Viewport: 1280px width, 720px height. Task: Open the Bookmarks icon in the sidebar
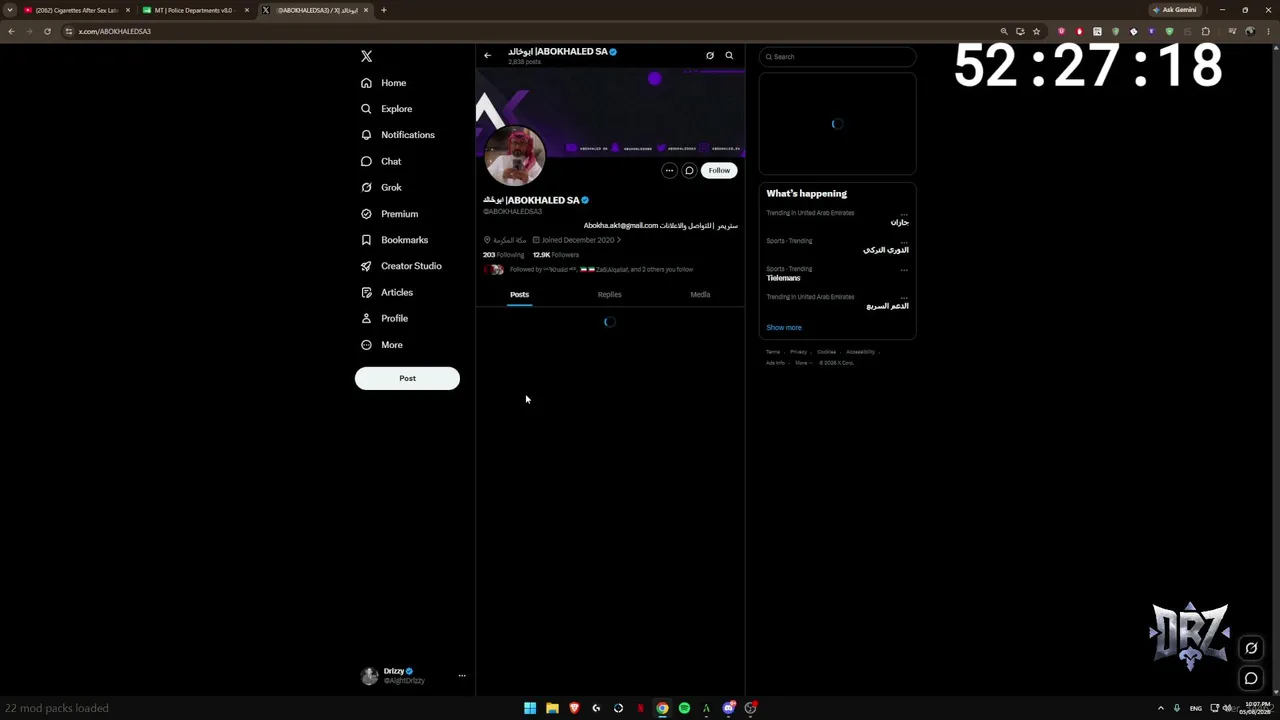tap(366, 240)
